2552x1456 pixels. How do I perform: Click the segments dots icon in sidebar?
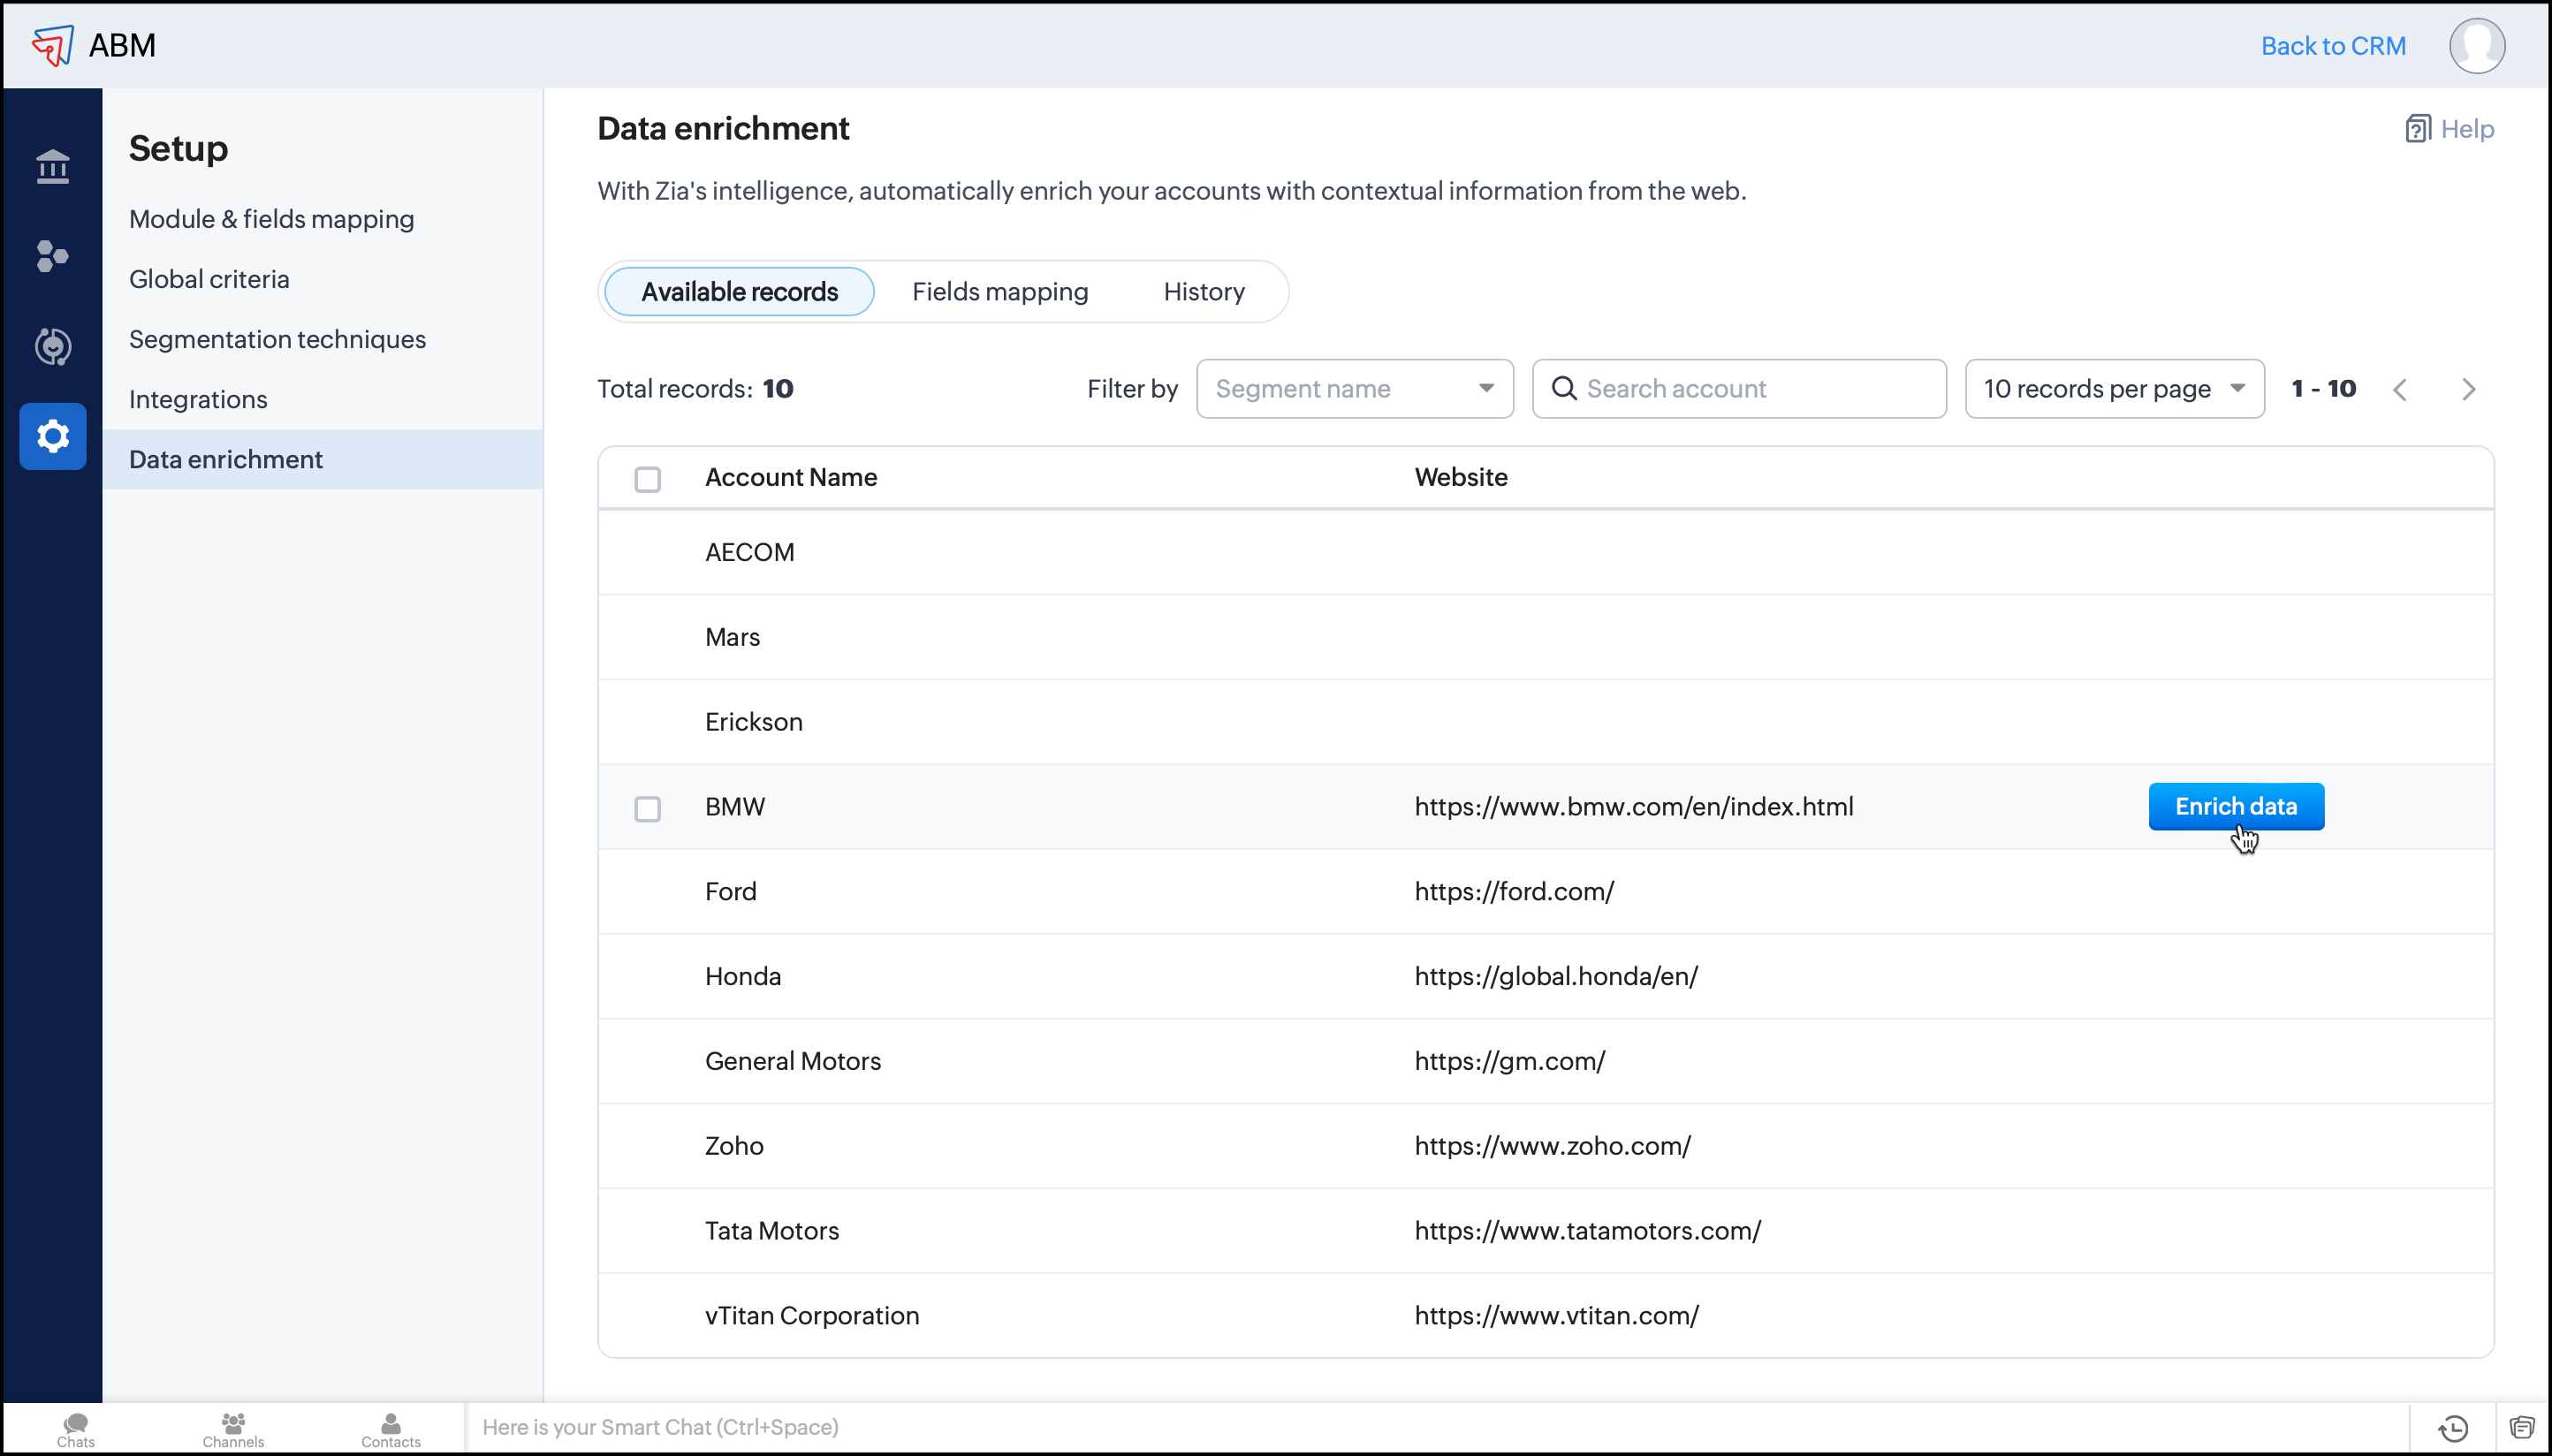pos(52,256)
